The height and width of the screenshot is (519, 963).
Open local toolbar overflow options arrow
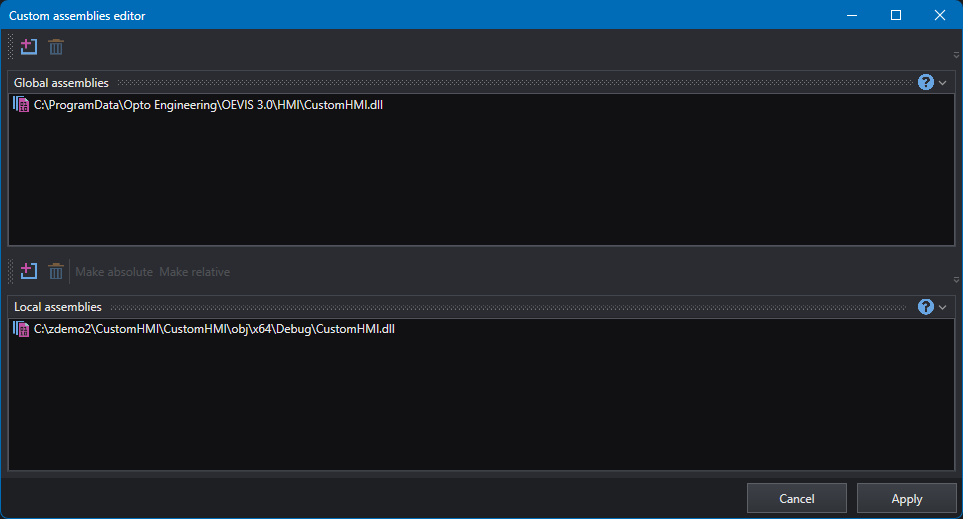(x=956, y=280)
